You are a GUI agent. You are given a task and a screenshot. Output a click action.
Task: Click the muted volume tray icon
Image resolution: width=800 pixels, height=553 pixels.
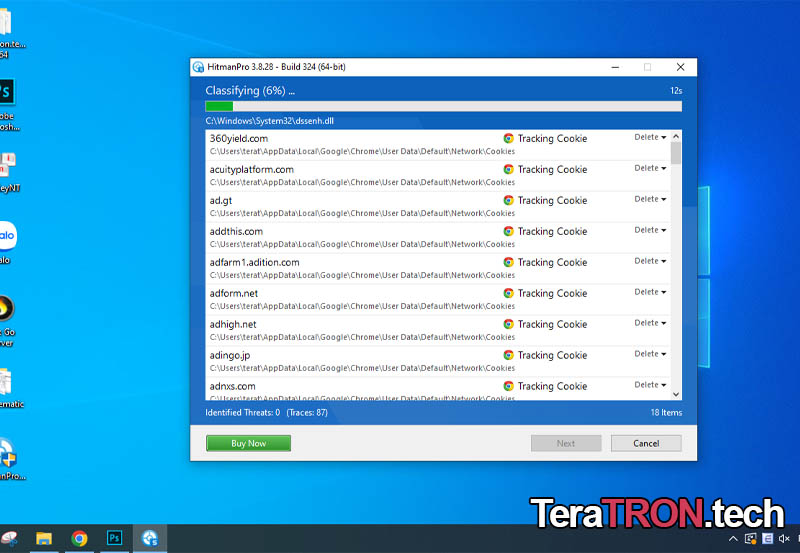click(x=784, y=539)
